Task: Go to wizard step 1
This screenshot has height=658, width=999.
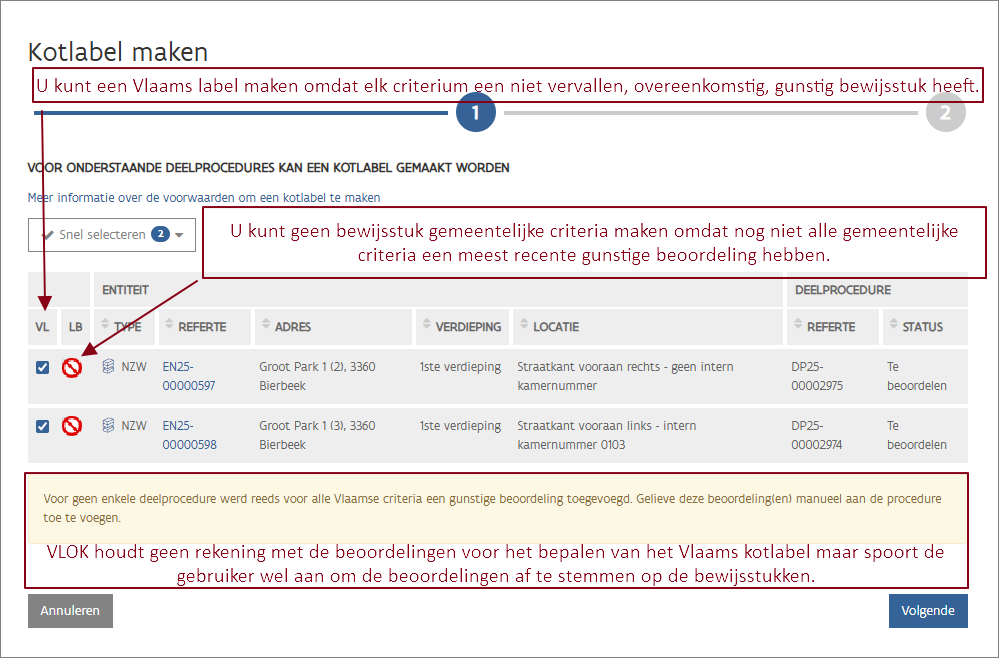Action: tap(476, 114)
